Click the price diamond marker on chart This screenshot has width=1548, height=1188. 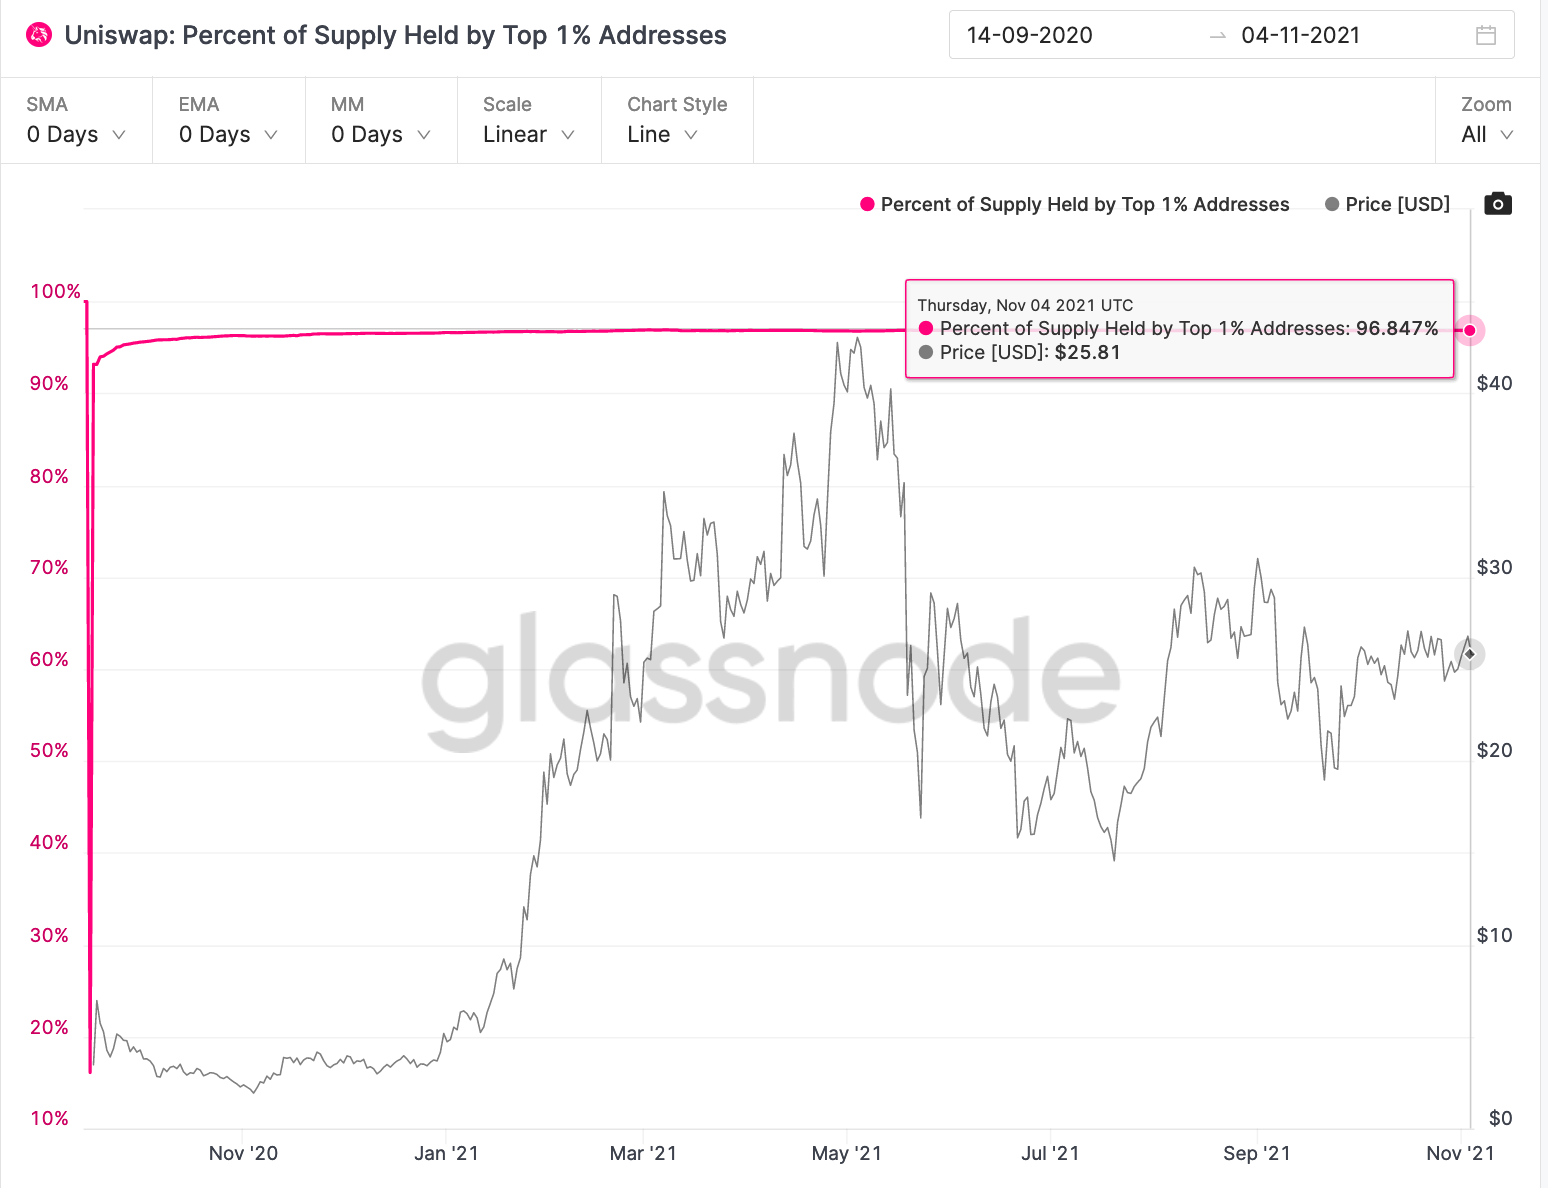click(x=1469, y=654)
